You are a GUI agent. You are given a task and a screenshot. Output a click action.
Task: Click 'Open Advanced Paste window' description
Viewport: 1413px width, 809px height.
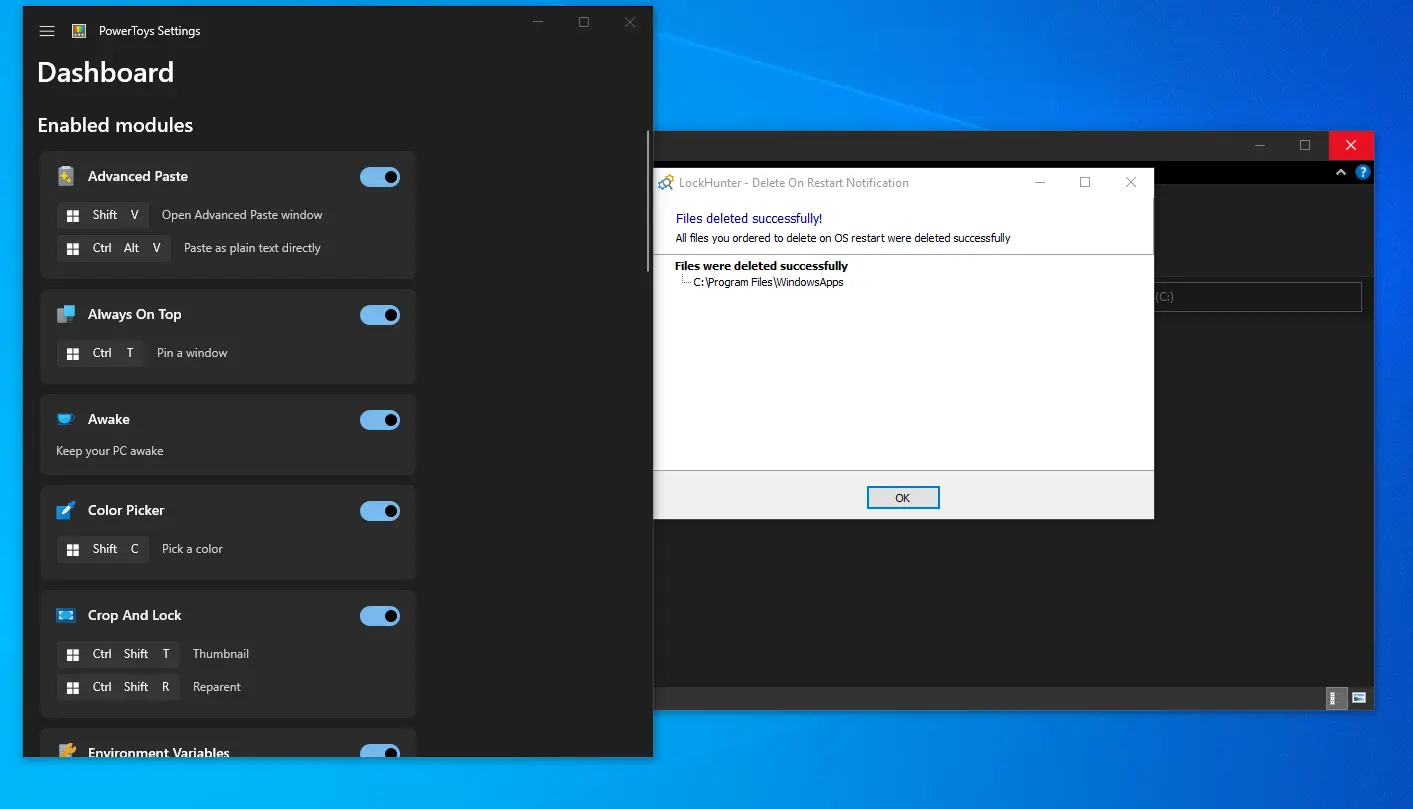[x=242, y=215]
